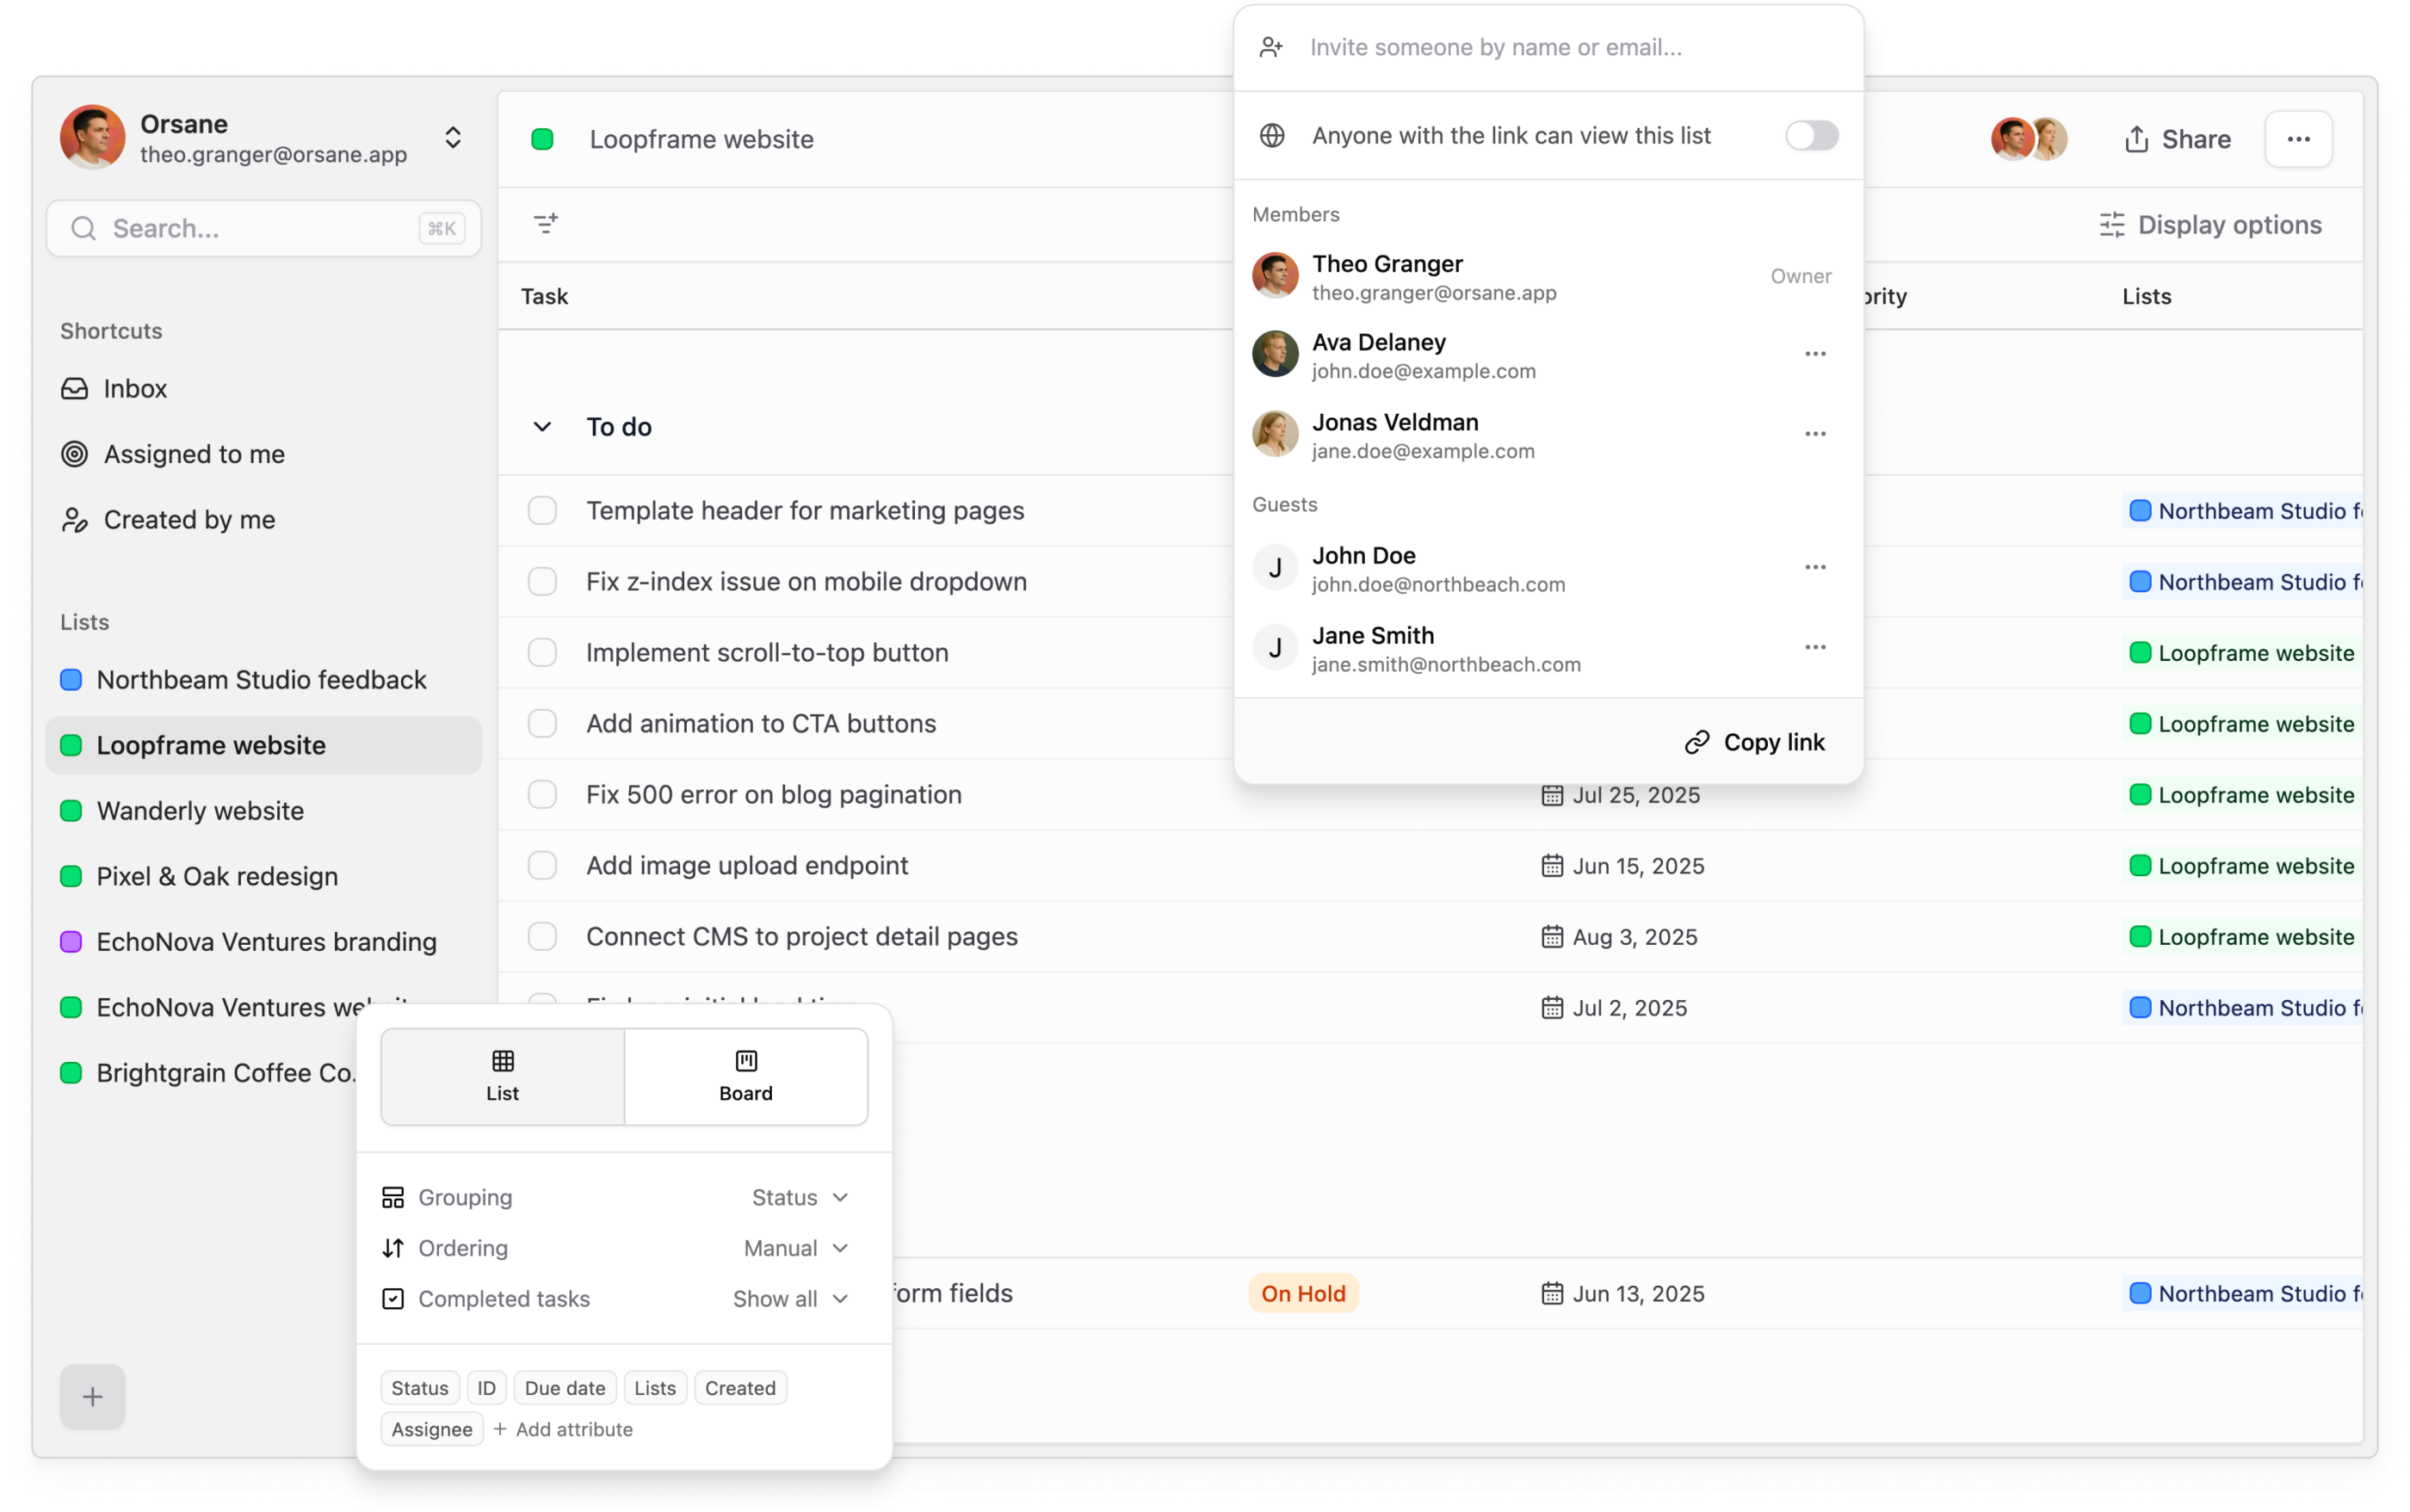
Task: Collapse the To do group
Action: (542, 427)
